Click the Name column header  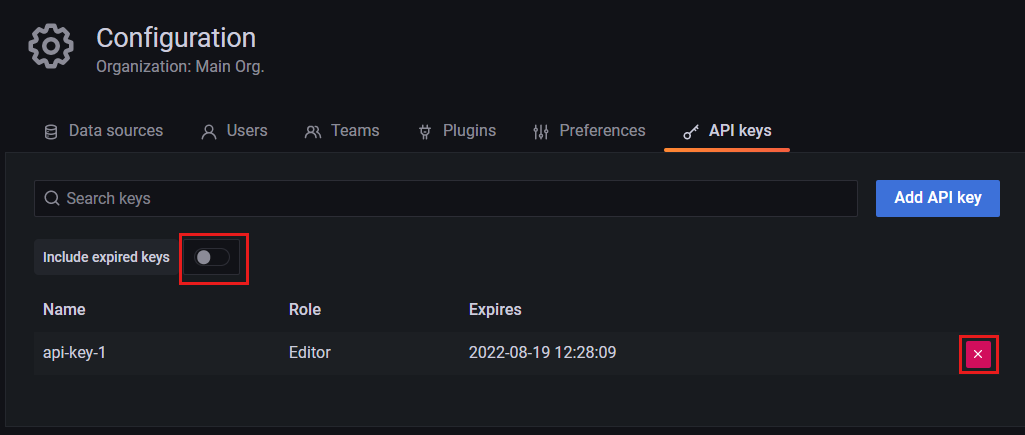[64, 309]
